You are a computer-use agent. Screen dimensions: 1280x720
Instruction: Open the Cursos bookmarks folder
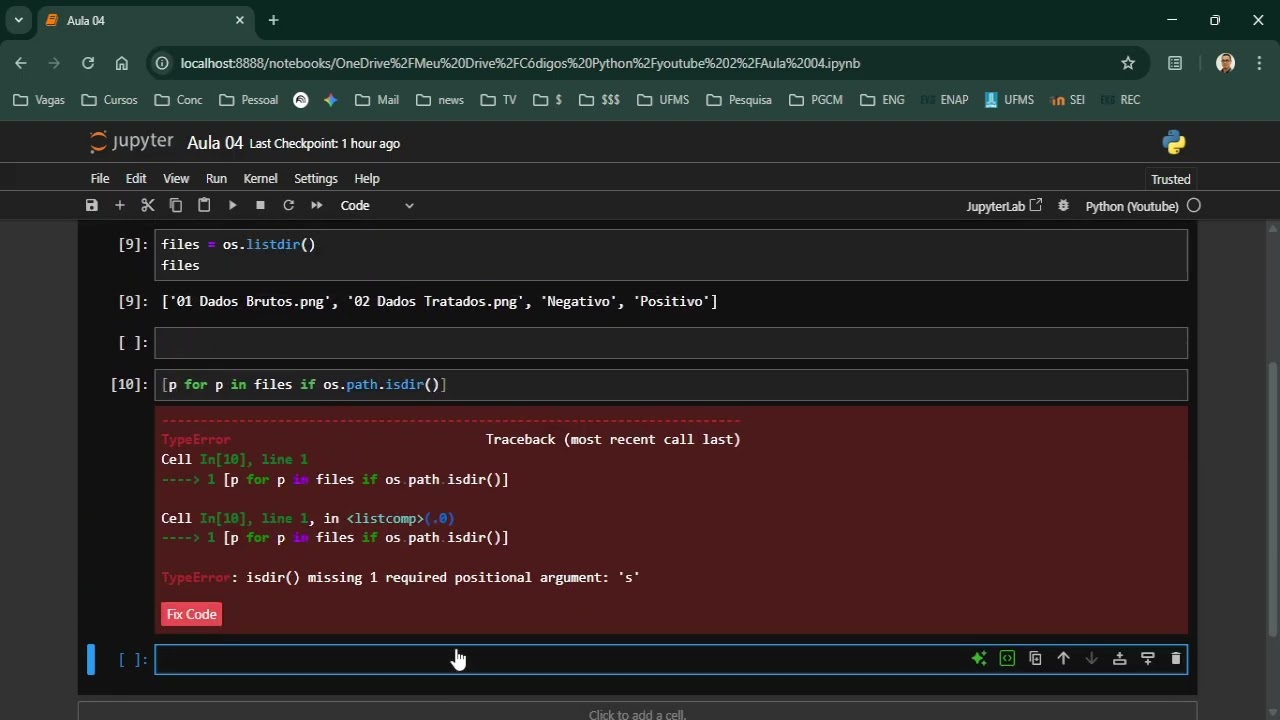click(109, 100)
